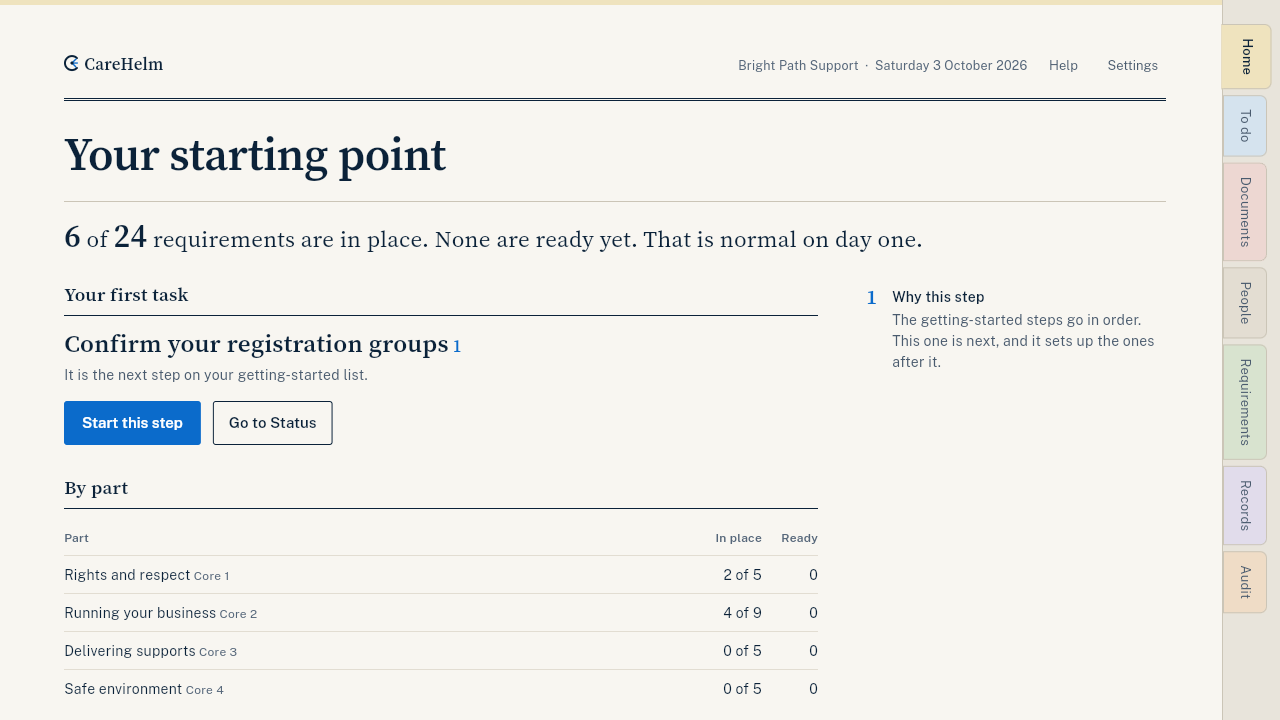Click the 'Bright Path Support' organisation name
The width and height of the screenshot is (1280, 720).
click(798, 66)
